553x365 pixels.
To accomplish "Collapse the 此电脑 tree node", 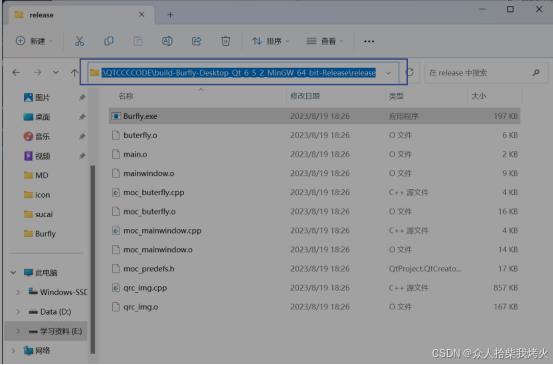I will click(x=13, y=273).
